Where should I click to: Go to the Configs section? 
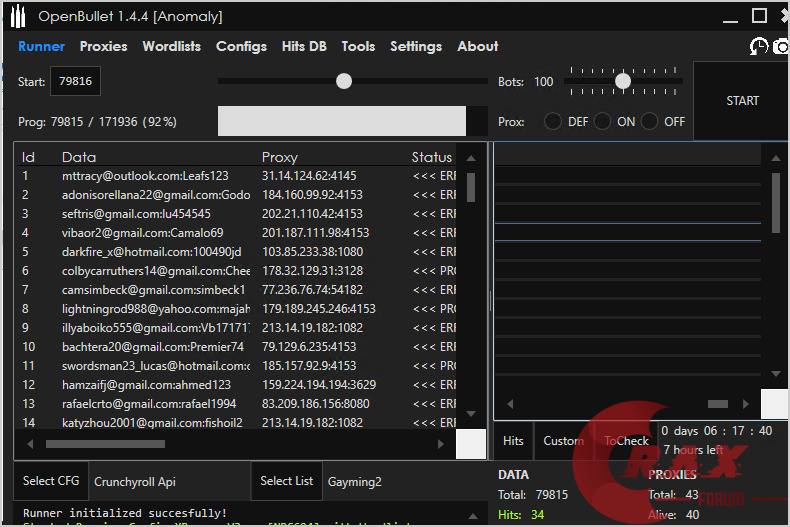(241, 46)
